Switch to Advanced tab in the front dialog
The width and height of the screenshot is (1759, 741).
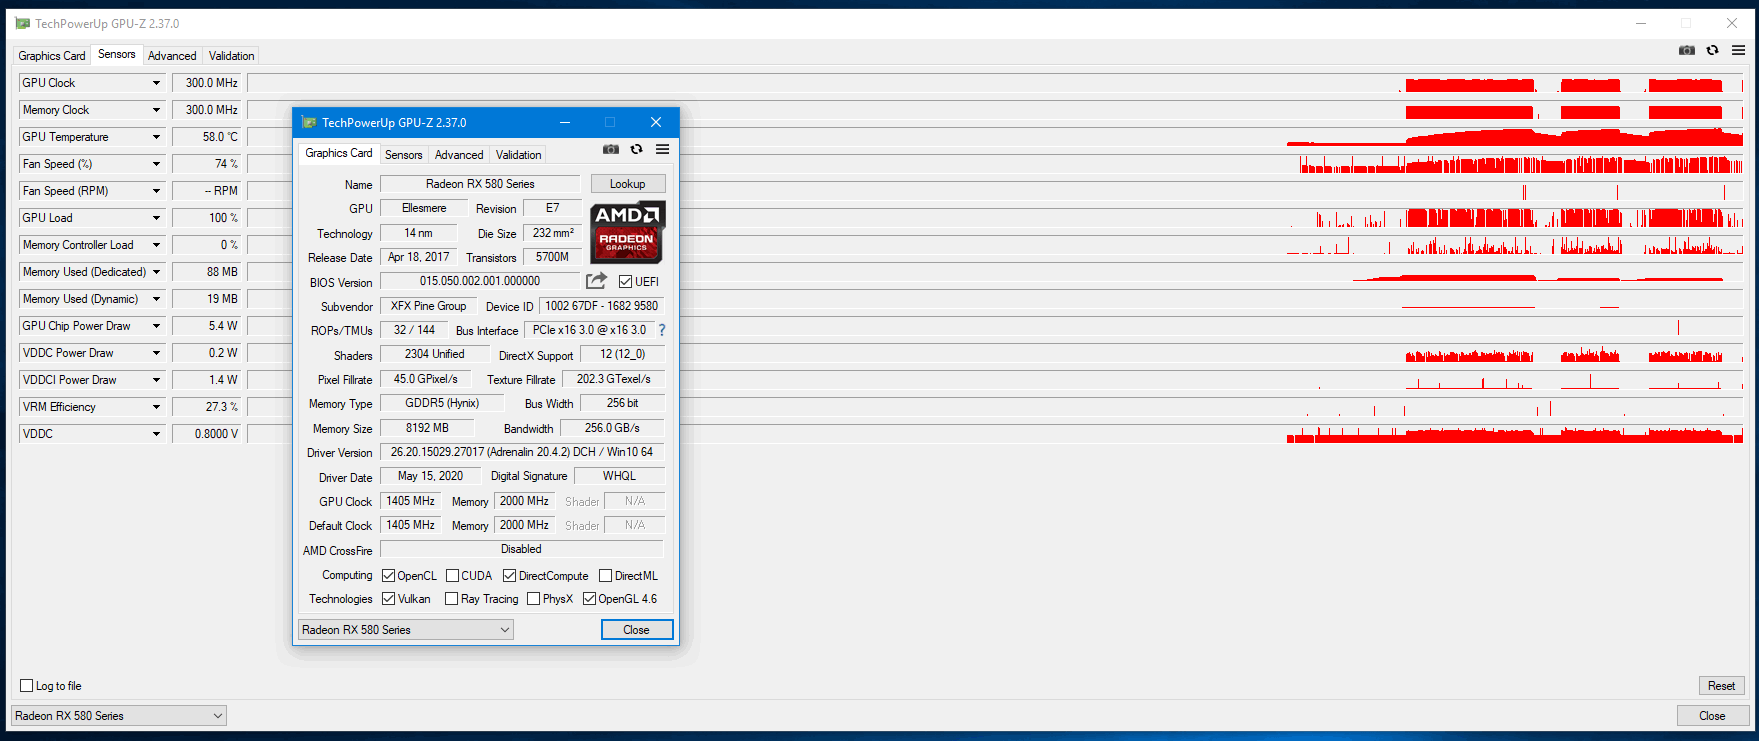(x=459, y=155)
